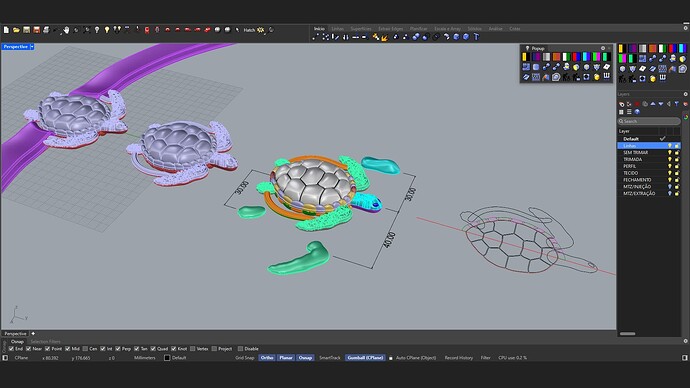Click the points tool in Inicio toolbar
This screenshot has width=690, height=388.
326,37
